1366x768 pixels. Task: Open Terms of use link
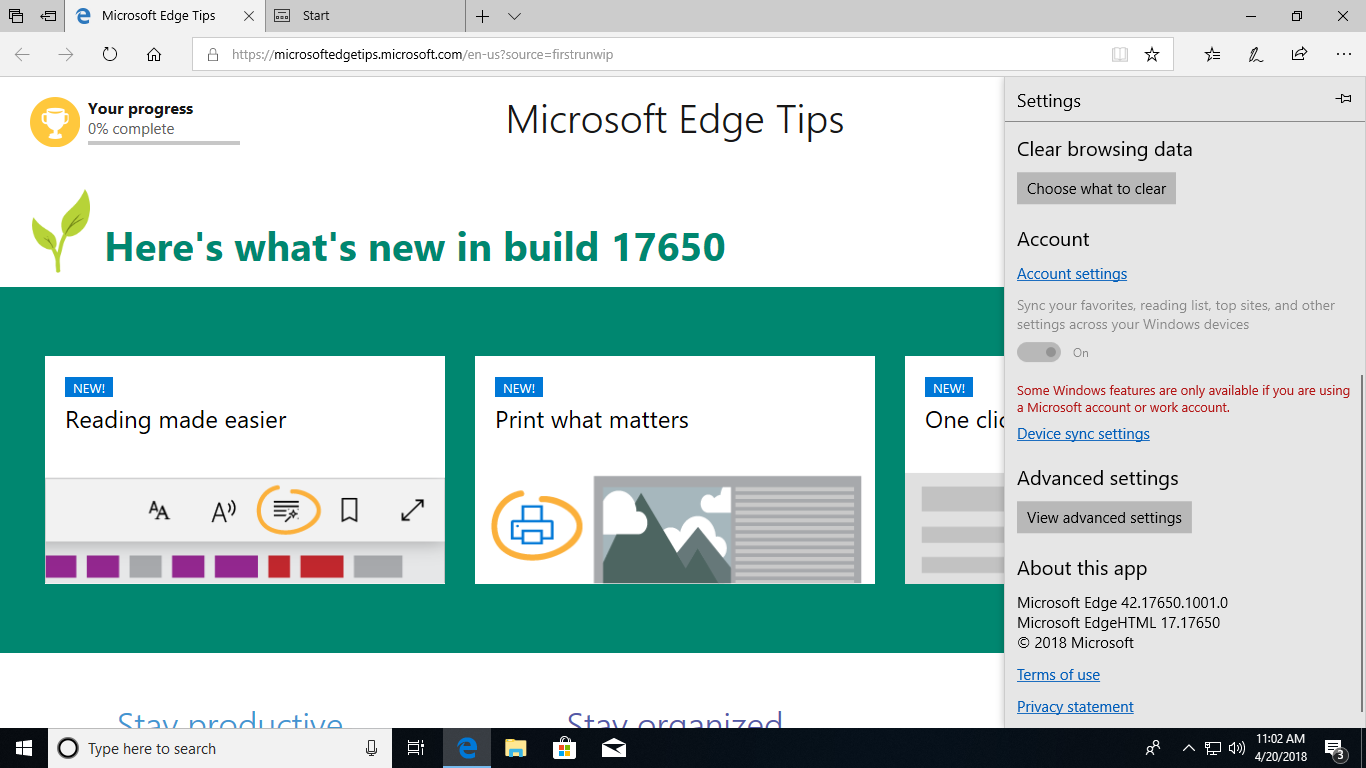1058,675
